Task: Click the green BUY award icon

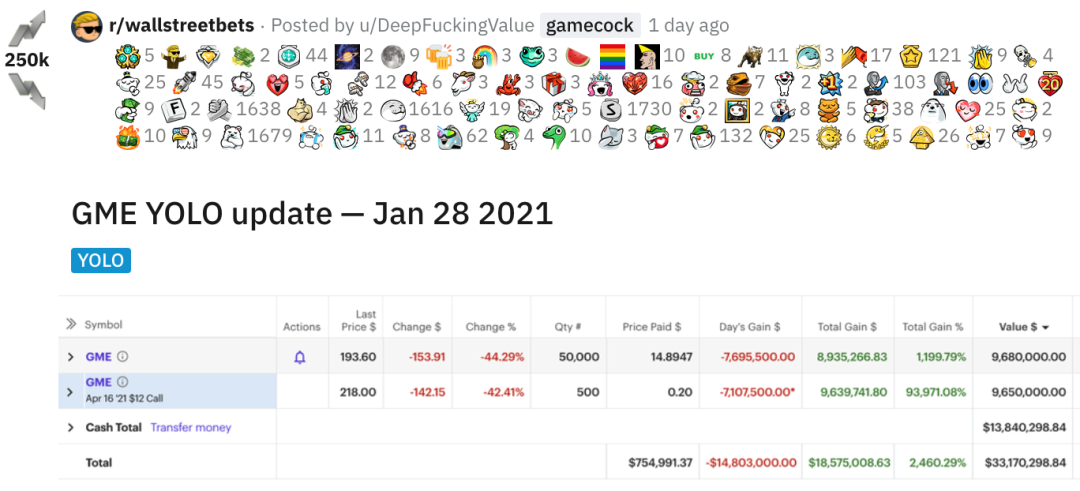Action: (x=704, y=55)
